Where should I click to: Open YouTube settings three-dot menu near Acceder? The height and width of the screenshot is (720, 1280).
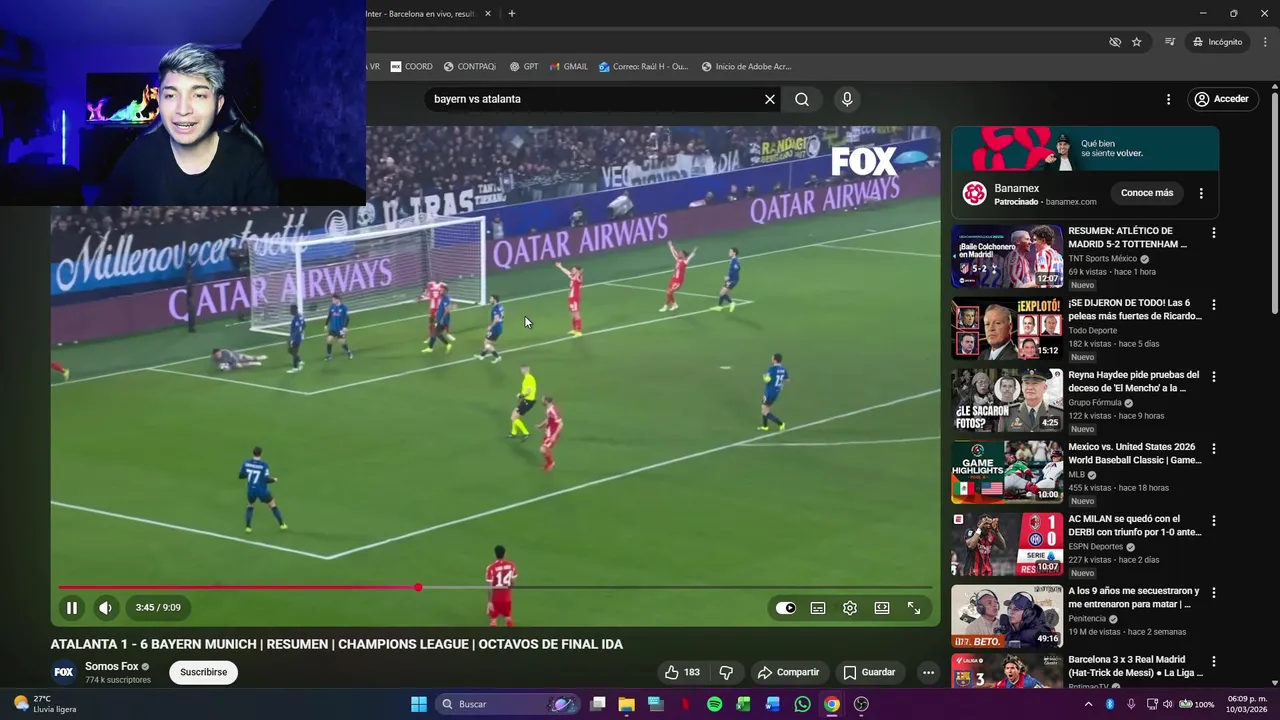pyautogui.click(x=1168, y=99)
